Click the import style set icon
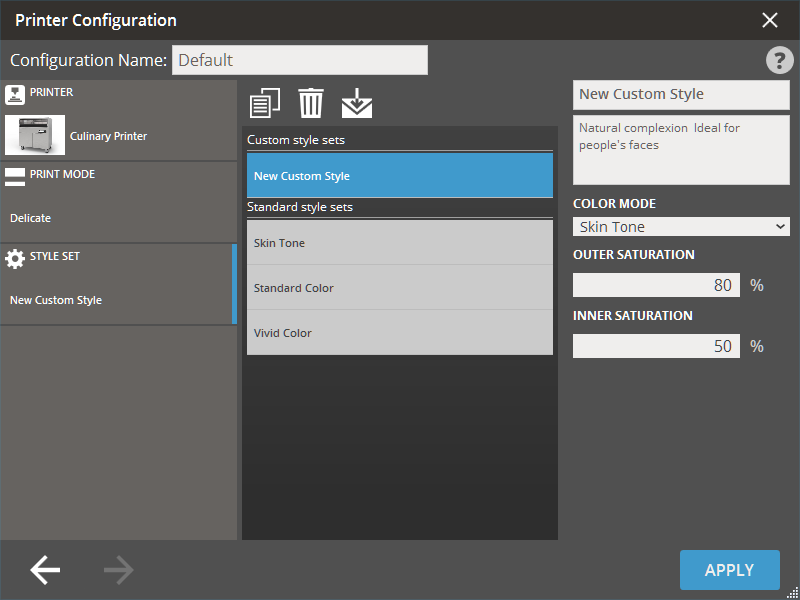This screenshot has height=600, width=800. tap(356, 103)
